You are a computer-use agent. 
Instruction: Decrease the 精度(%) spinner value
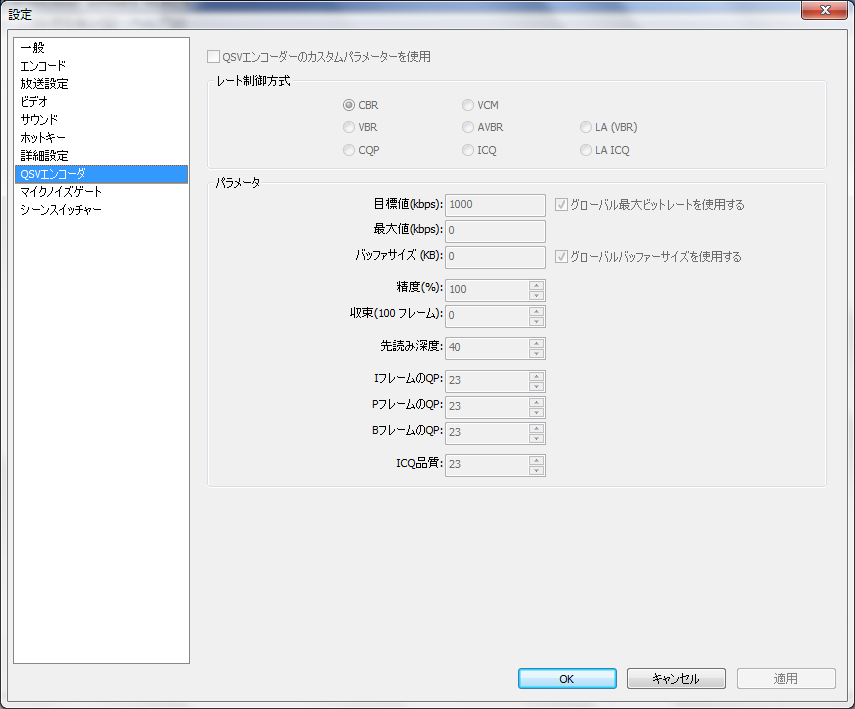[x=537, y=295]
